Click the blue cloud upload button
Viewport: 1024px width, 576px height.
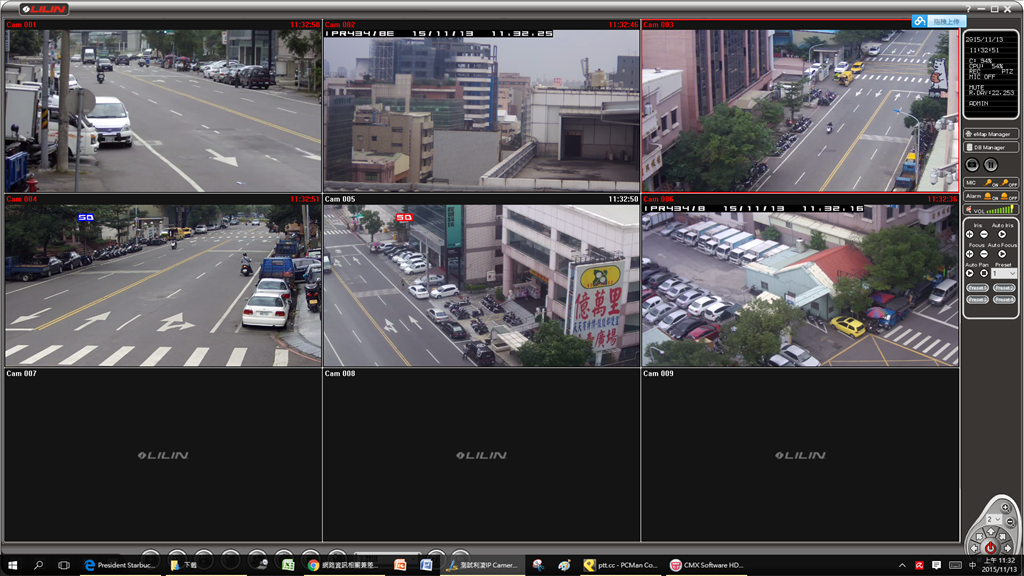point(938,22)
